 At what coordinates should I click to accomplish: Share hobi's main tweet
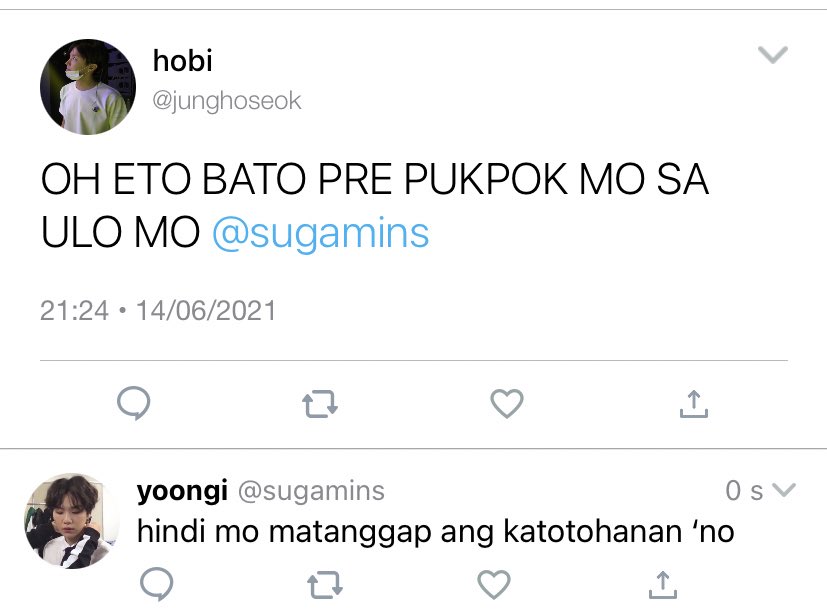(694, 404)
